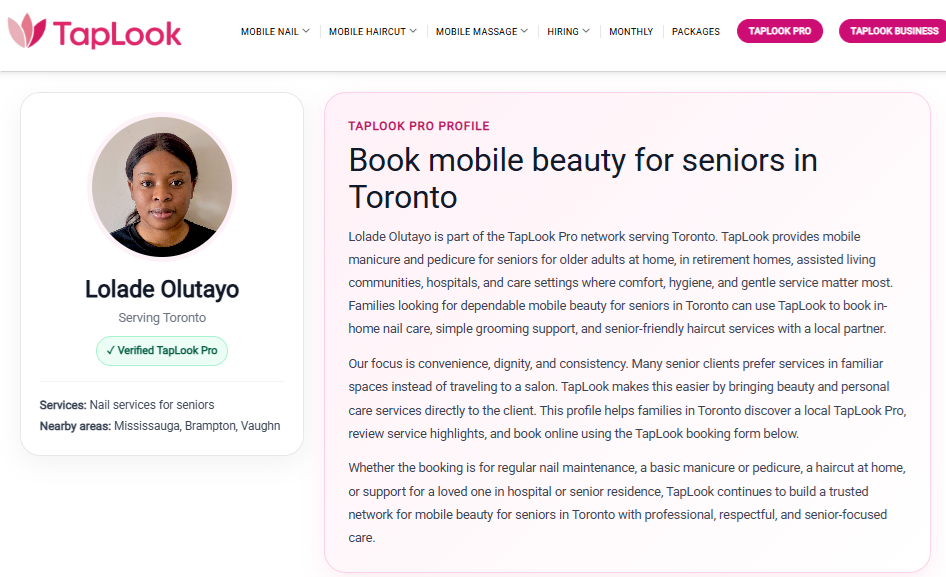
Task: Click the Lolade Olutayo name heading
Action: 162,289
